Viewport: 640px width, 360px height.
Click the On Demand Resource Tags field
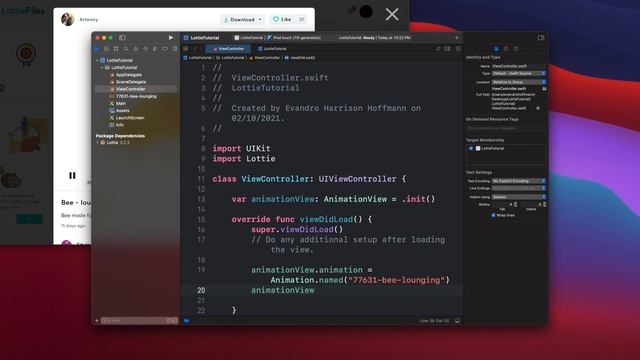tap(506, 128)
